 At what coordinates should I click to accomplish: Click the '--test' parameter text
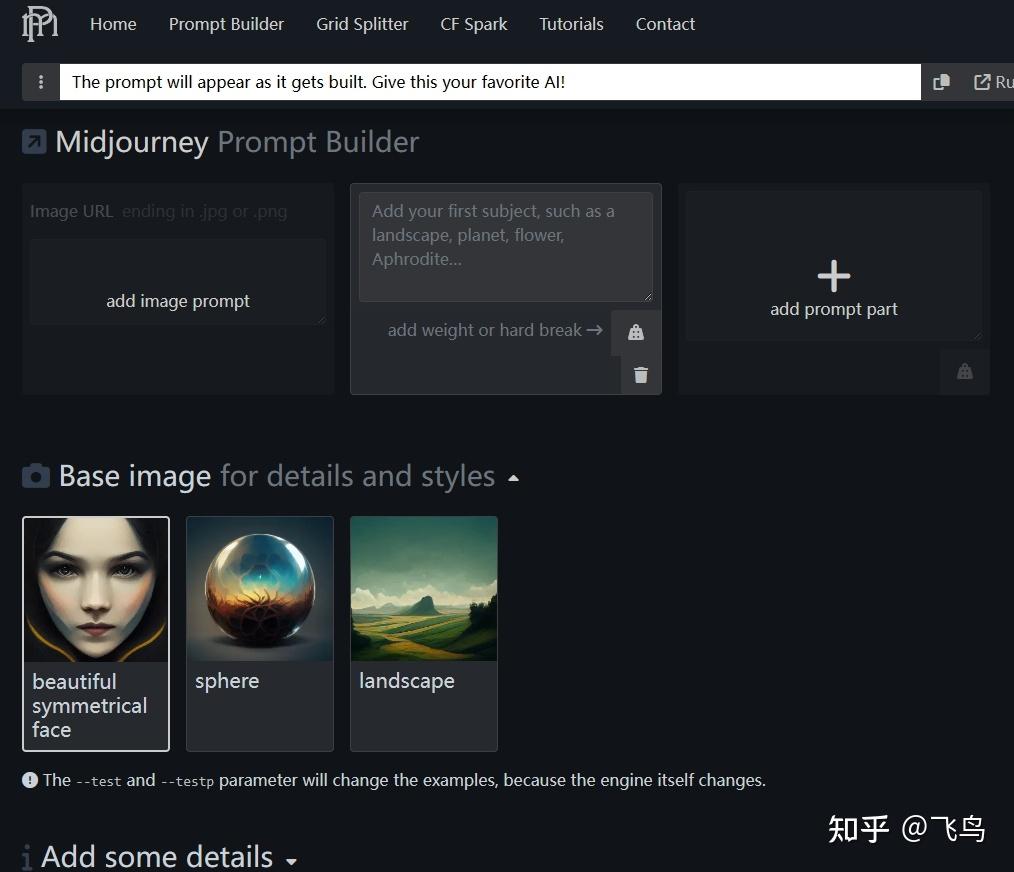click(x=98, y=781)
